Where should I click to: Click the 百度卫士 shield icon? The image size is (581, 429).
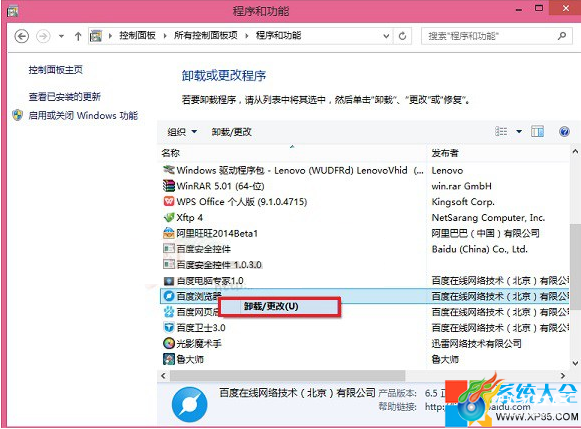click(169, 327)
